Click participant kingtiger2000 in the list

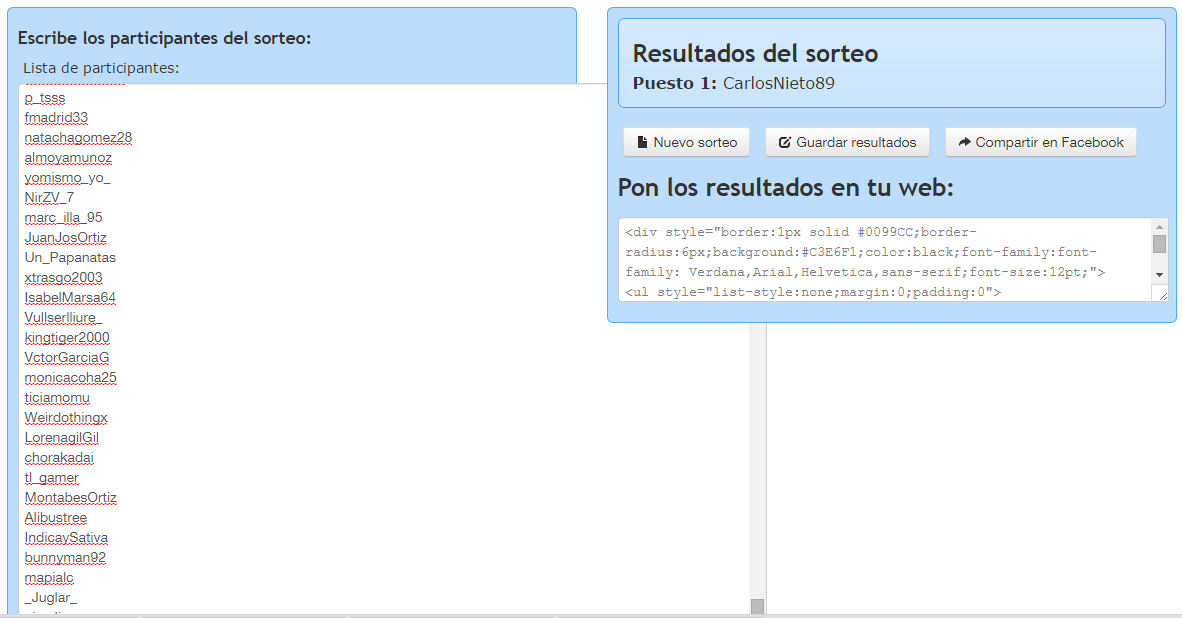click(67, 338)
